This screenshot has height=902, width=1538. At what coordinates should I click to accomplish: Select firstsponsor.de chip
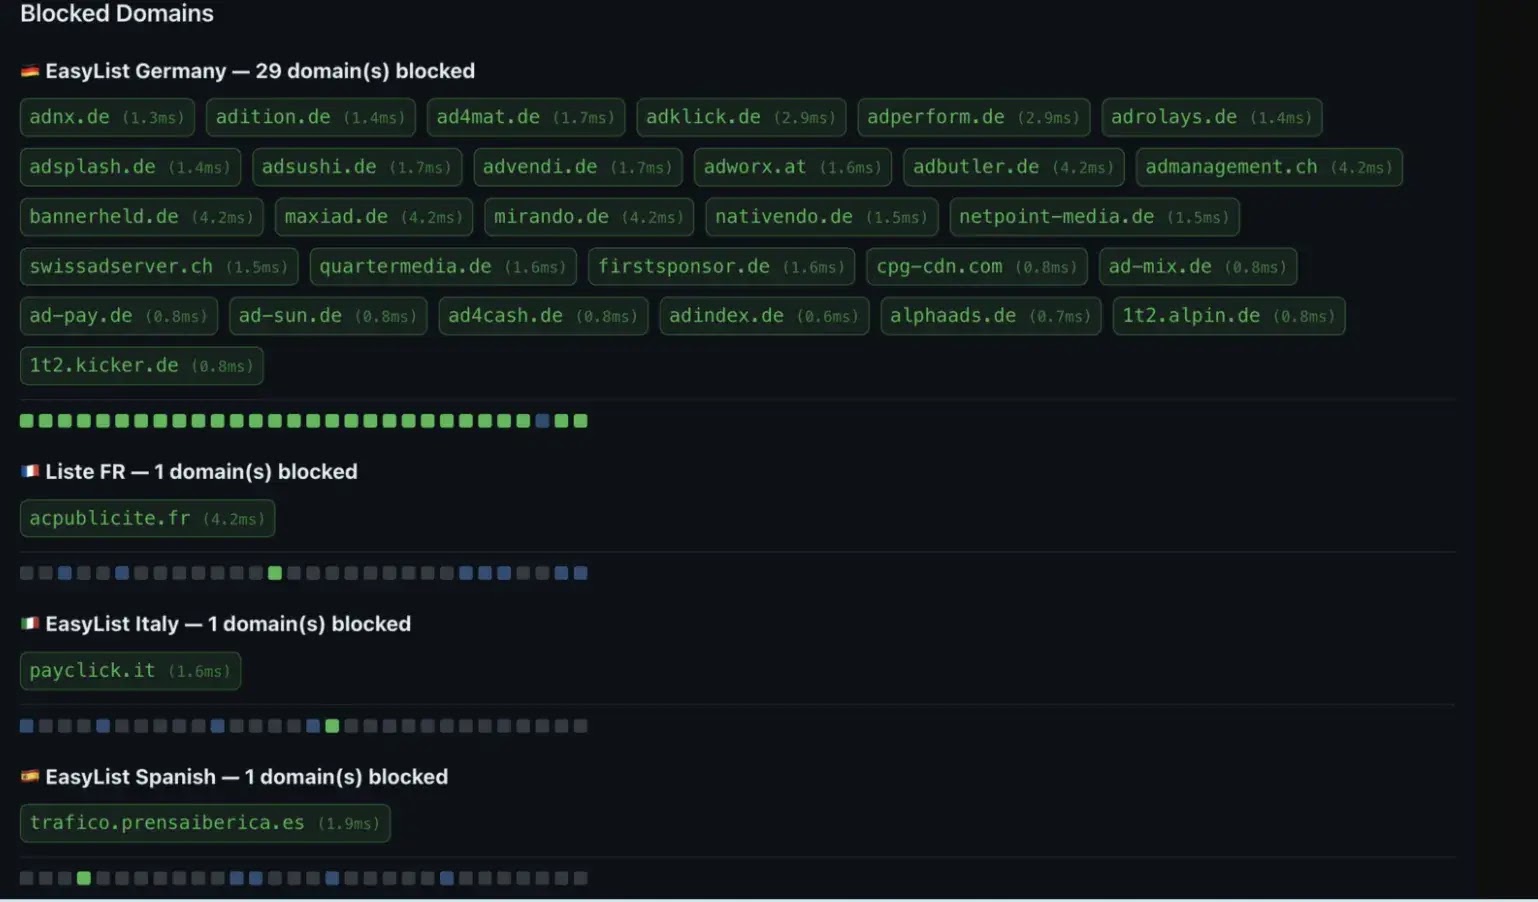[x=722, y=267]
